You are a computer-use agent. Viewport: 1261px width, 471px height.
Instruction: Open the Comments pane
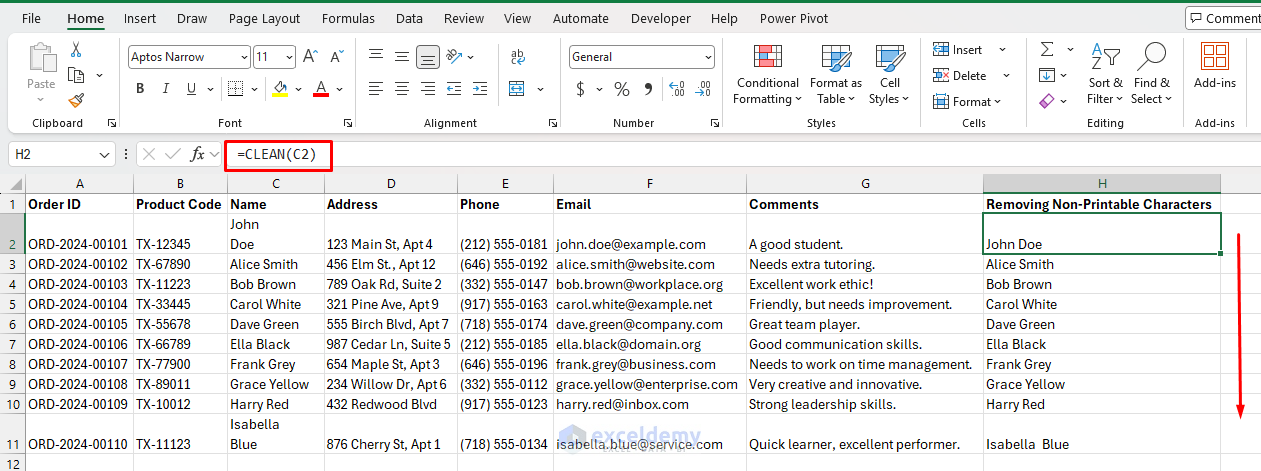click(1224, 18)
